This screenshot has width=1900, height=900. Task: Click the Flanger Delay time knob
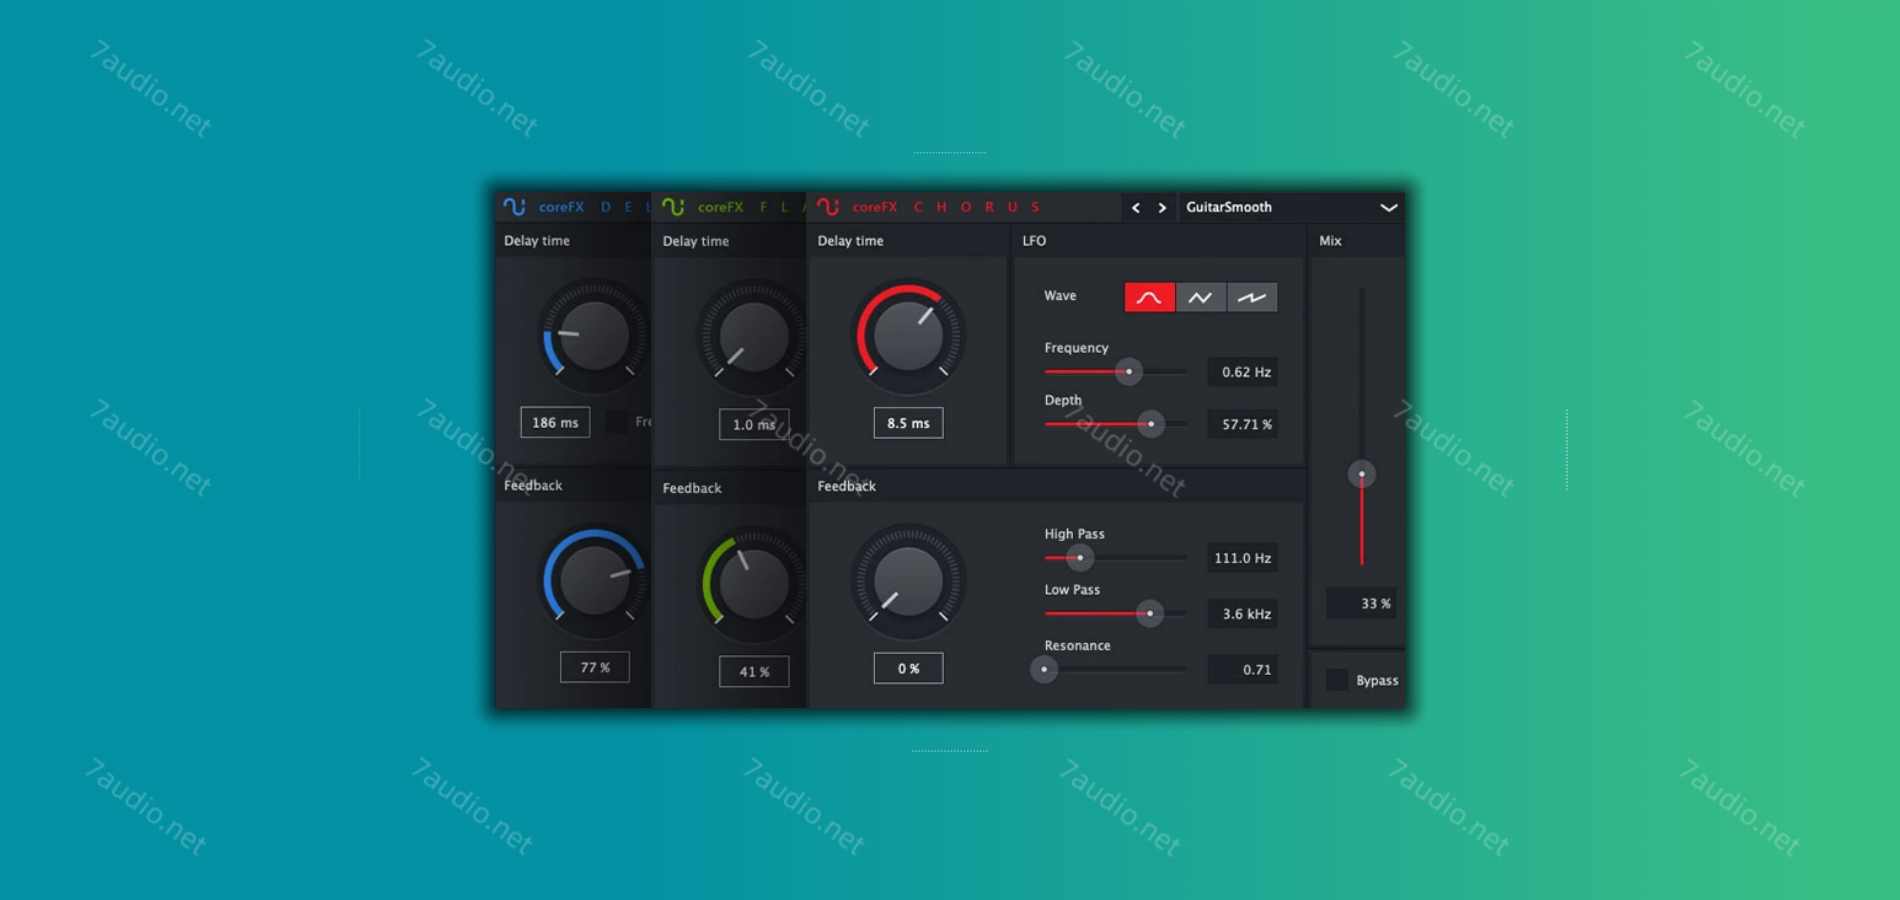[752, 336]
